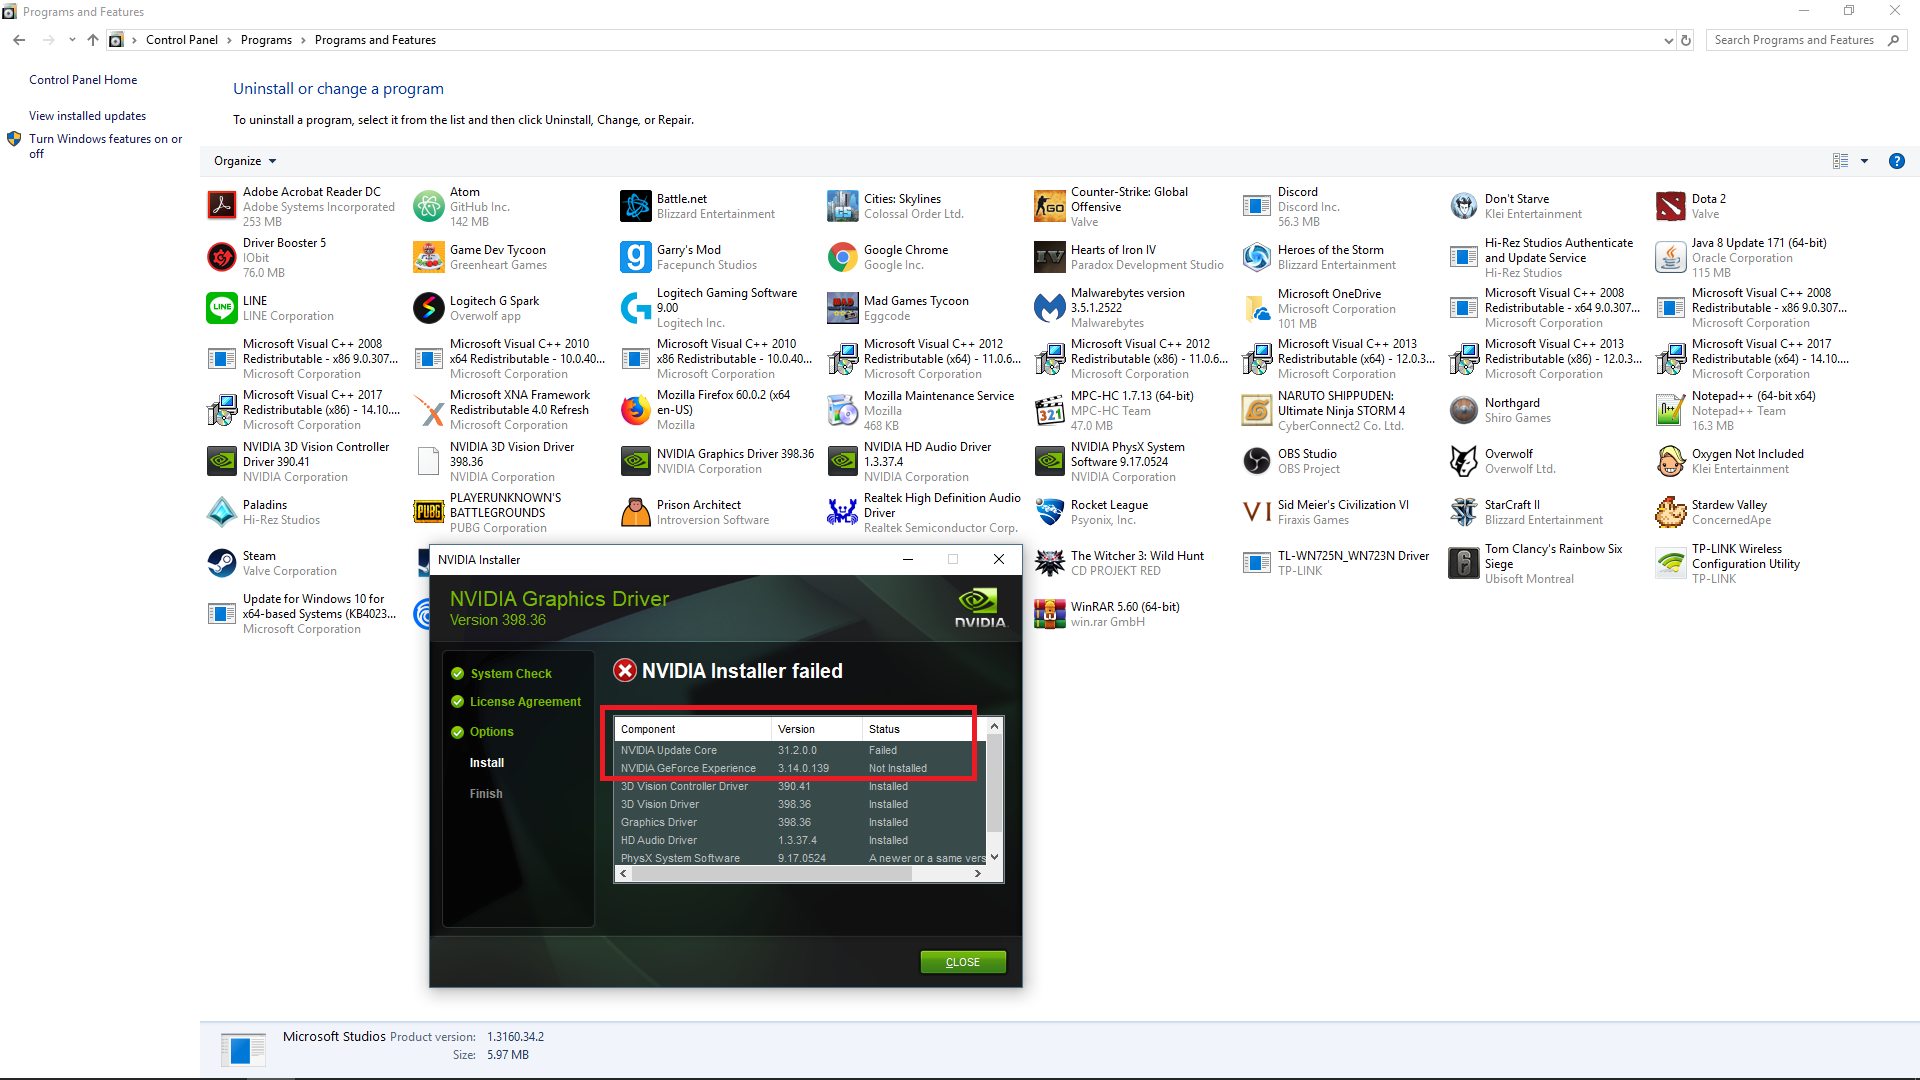This screenshot has height=1080, width=1920.
Task: Open View installed updates link
Action: click(87, 116)
